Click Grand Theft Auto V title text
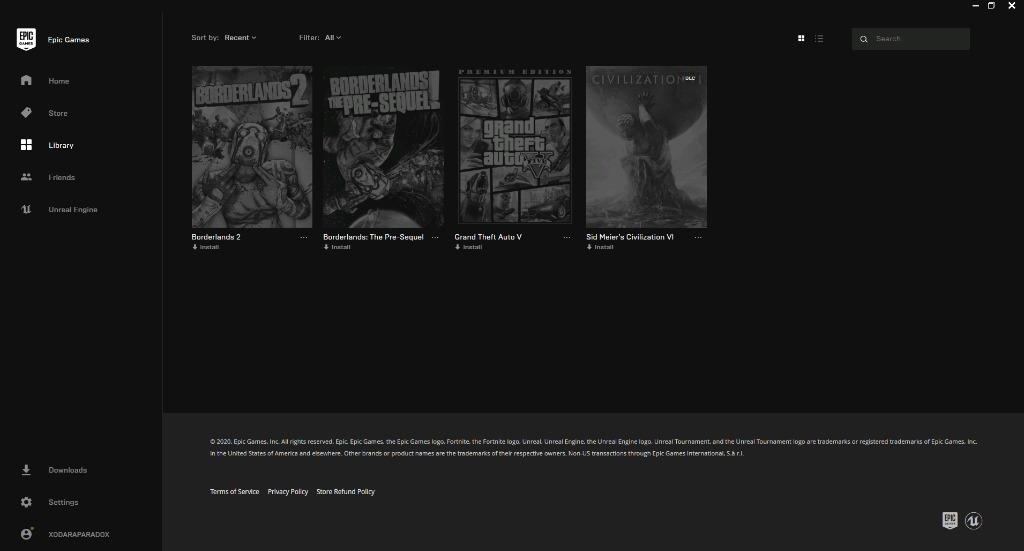This screenshot has width=1024, height=551. click(x=488, y=237)
